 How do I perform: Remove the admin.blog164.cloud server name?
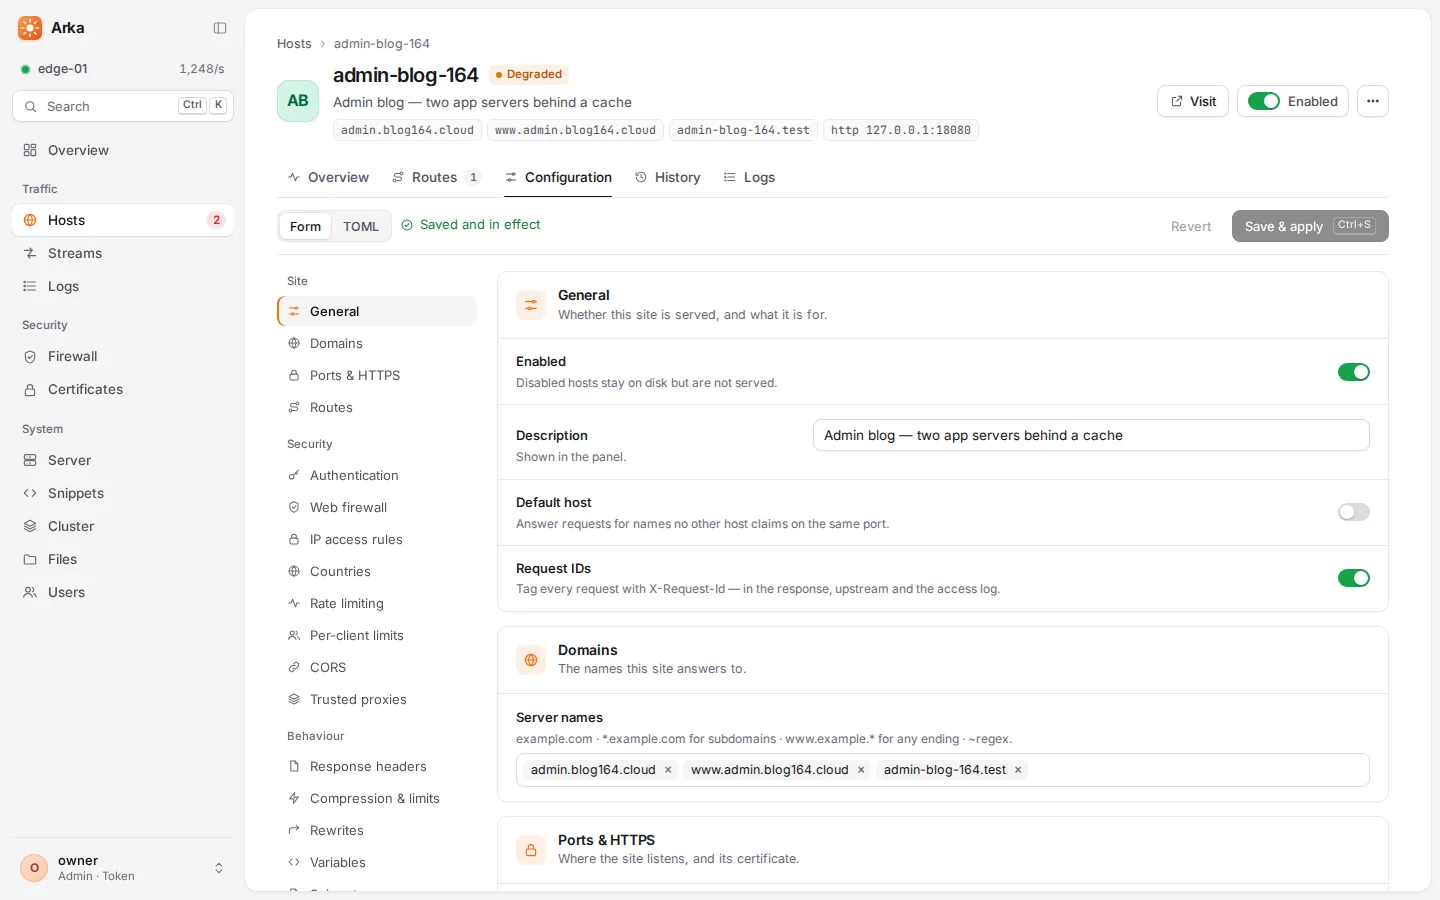click(668, 770)
